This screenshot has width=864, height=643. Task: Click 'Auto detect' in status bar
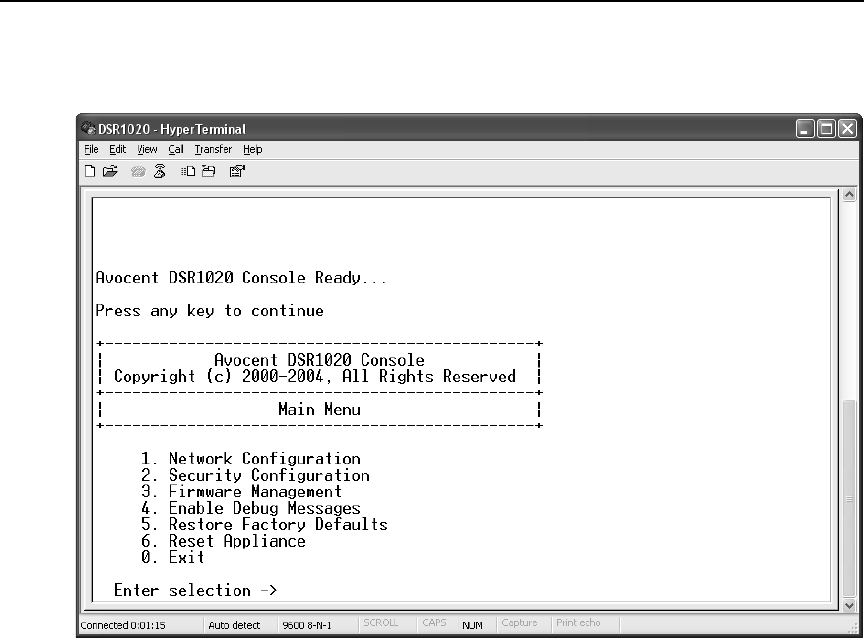point(234,625)
